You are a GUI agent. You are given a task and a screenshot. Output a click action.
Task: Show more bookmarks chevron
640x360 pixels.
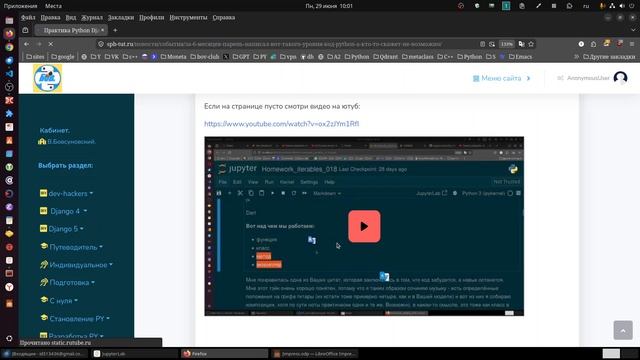[x=576, y=57]
